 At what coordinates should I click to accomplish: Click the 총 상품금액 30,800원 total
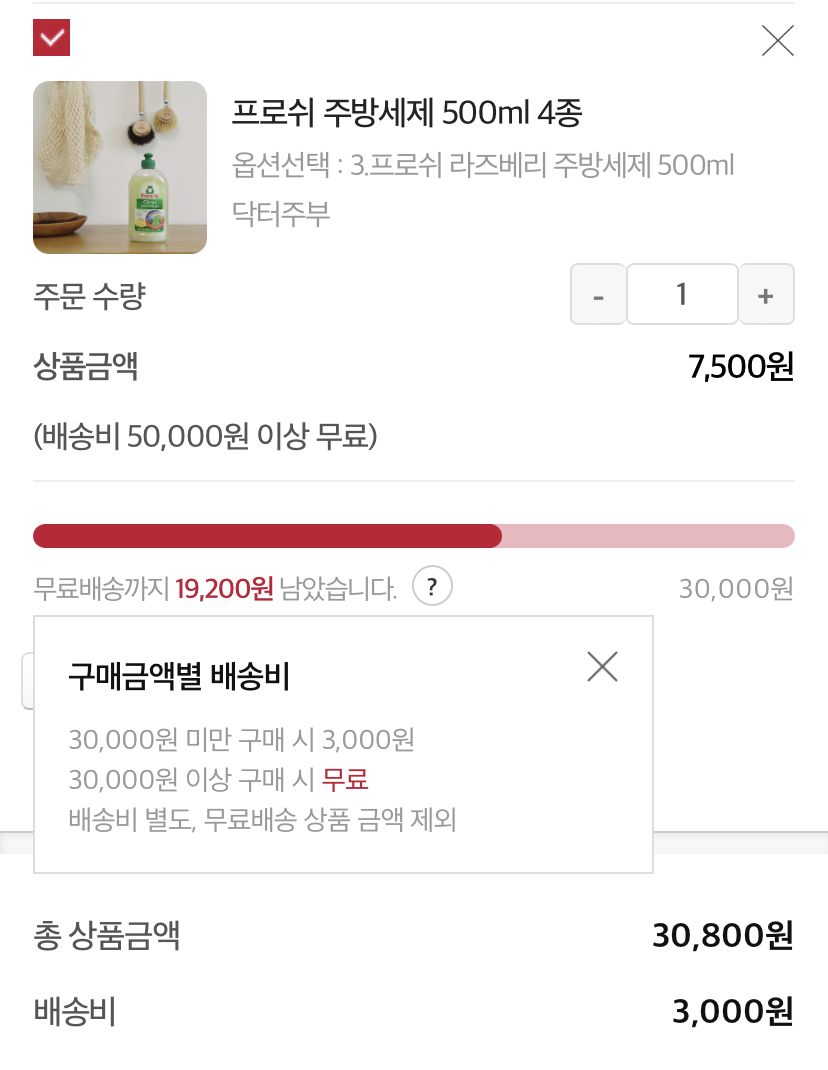pos(722,936)
